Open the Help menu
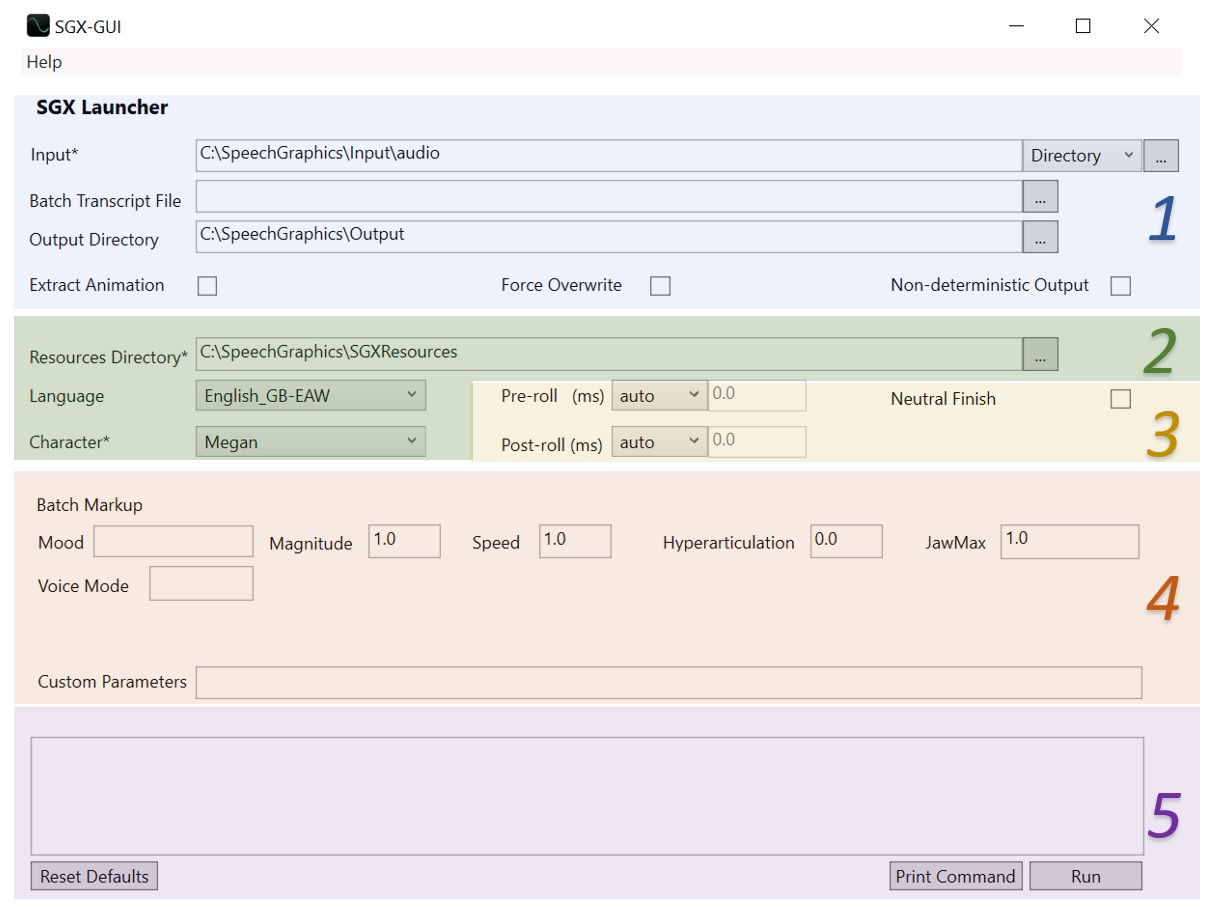The height and width of the screenshot is (910, 1211). click(x=44, y=62)
